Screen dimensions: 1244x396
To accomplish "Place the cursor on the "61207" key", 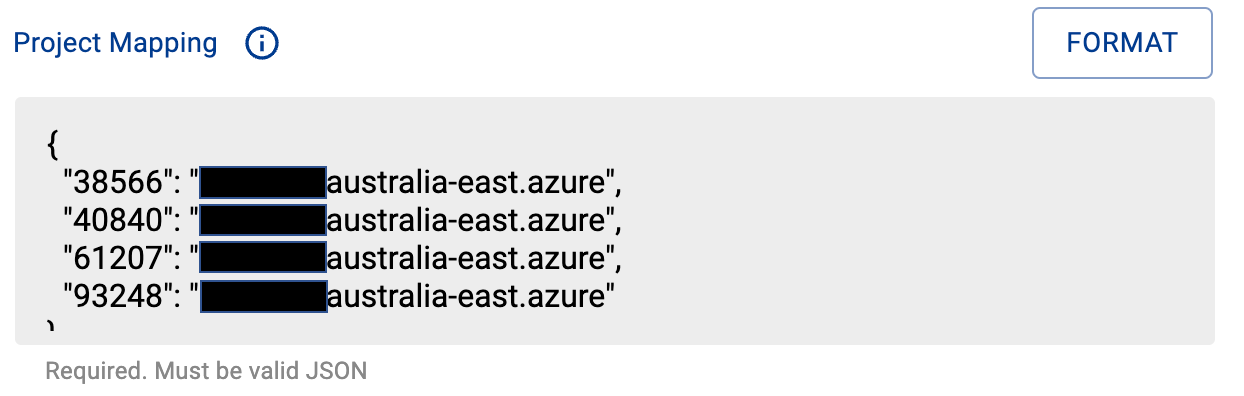I will pos(114,259).
